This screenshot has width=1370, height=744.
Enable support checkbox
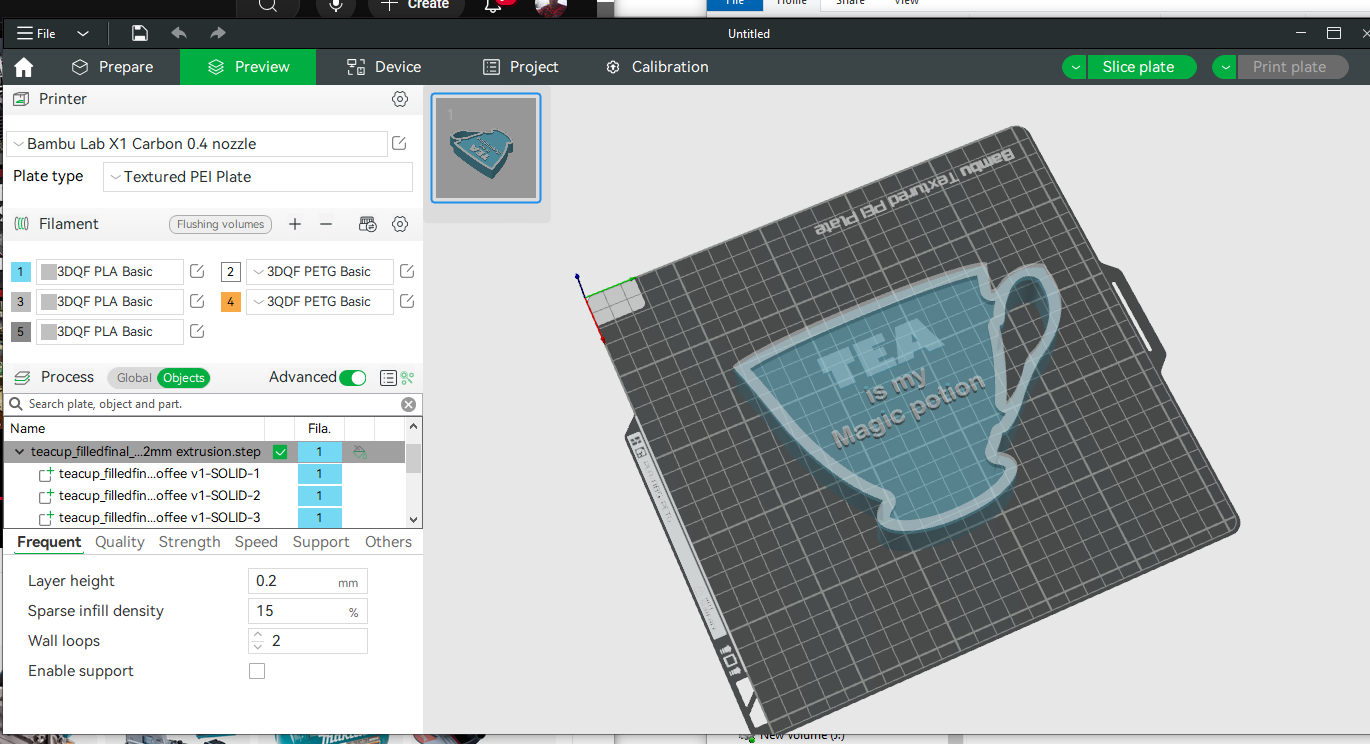[257, 671]
